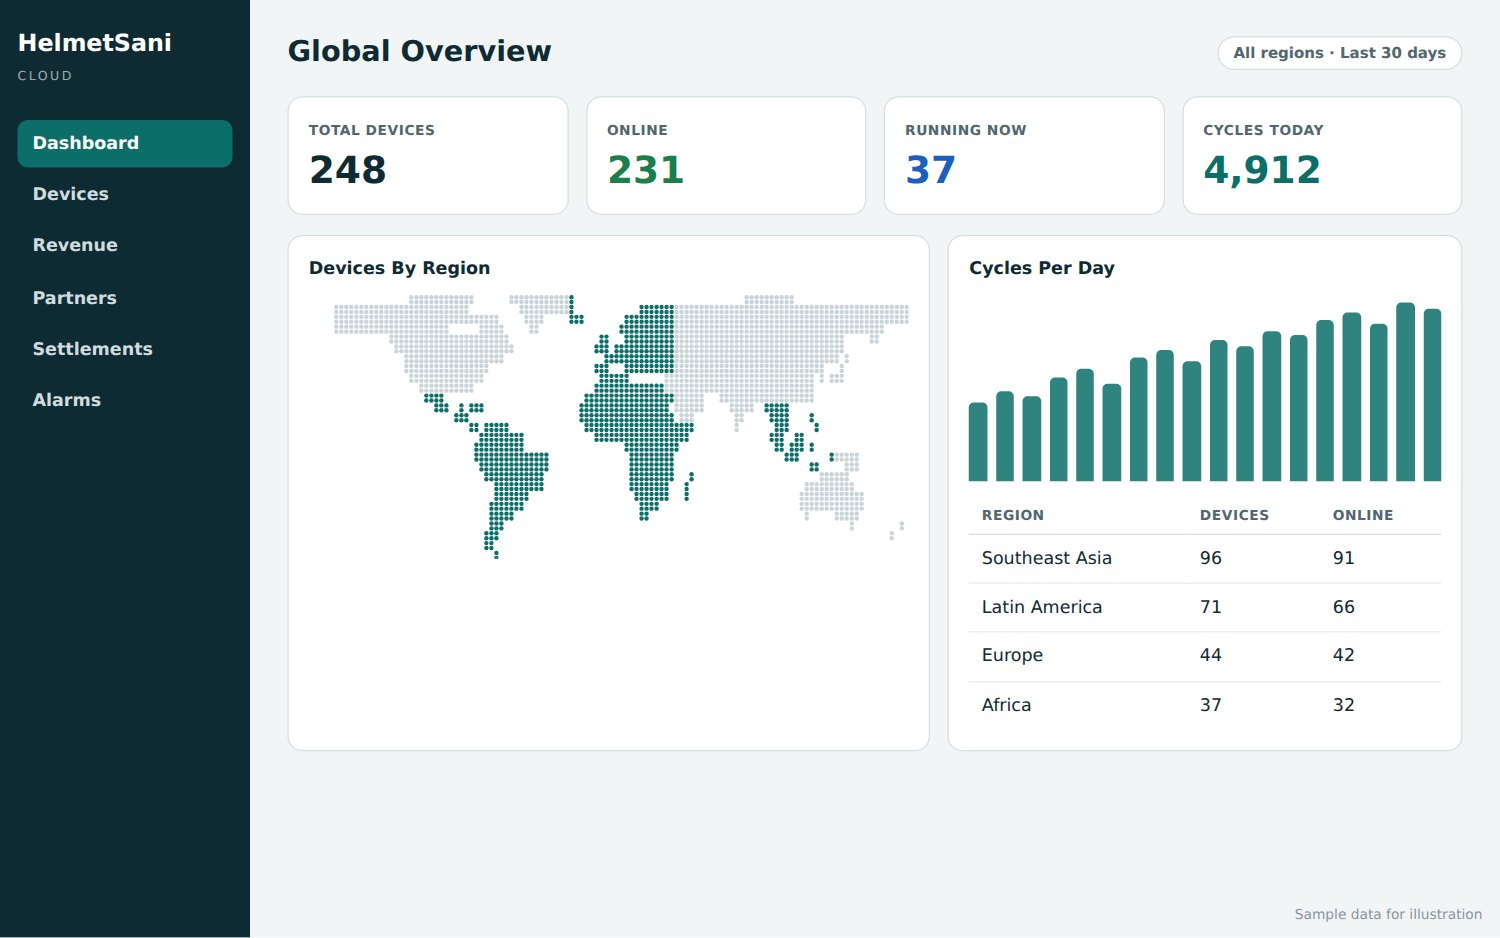Viewport: 1500px width, 938px height.
Task: Click the Cycles Today card
Action: tap(1322, 155)
